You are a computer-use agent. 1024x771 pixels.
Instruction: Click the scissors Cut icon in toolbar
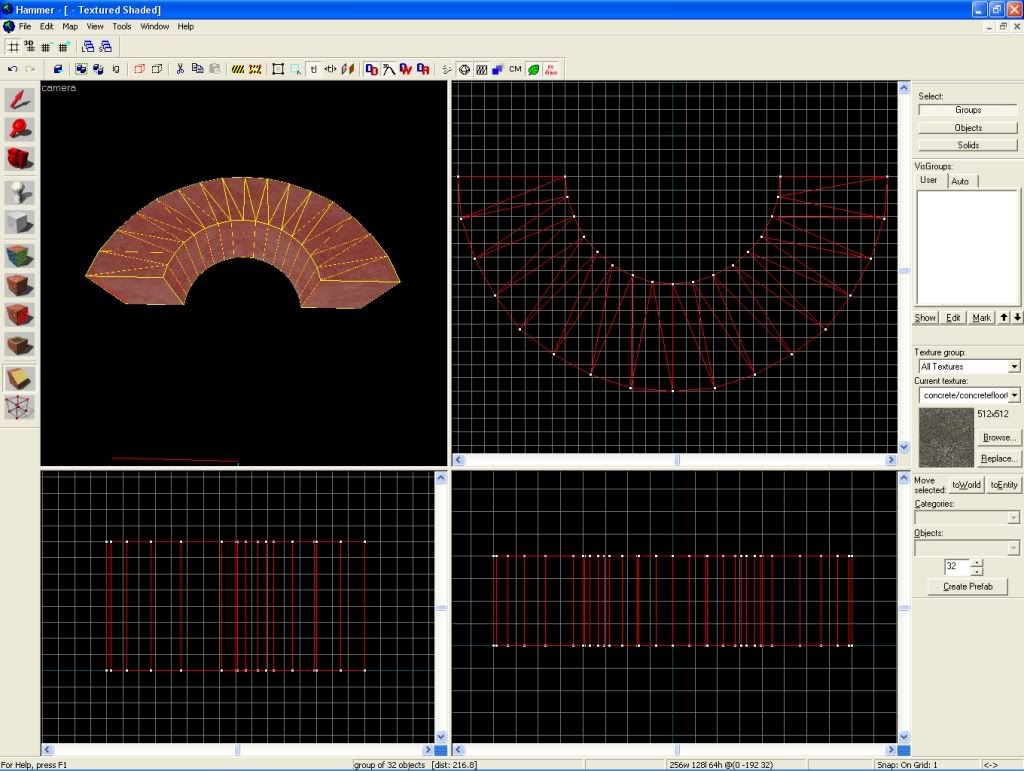[180, 69]
